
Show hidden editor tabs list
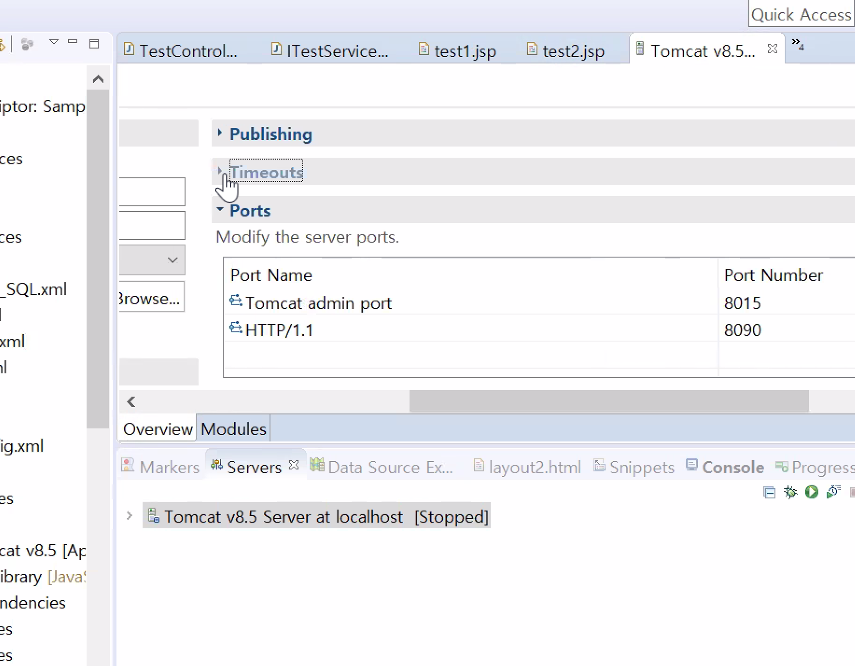[798, 44]
